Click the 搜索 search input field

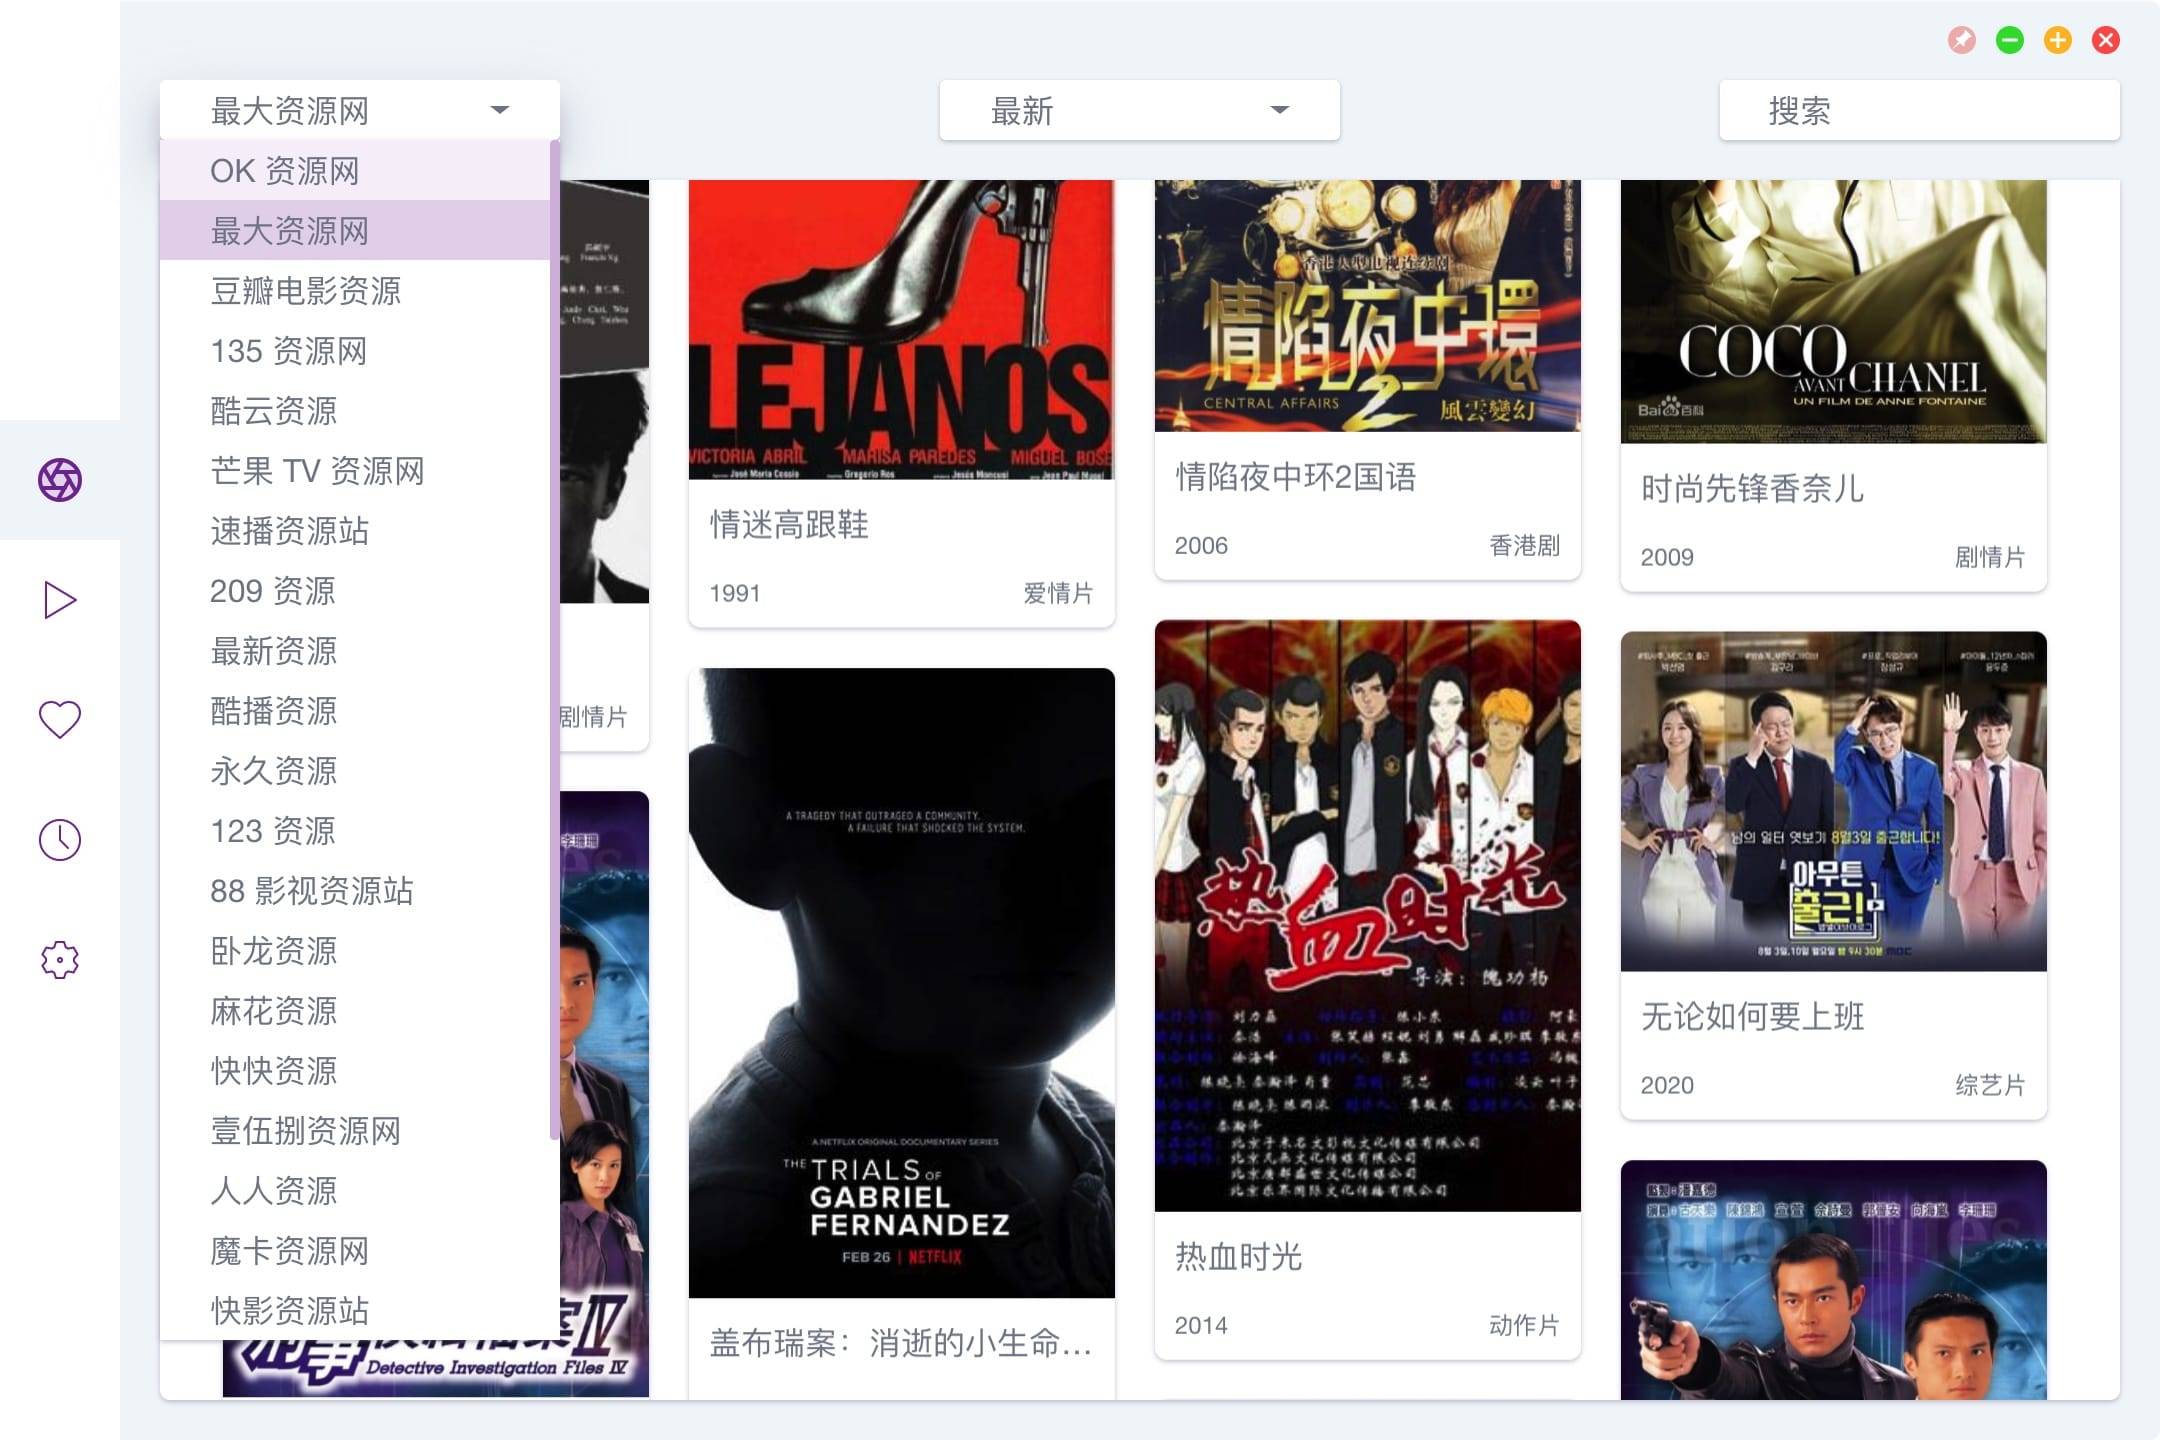click(x=1919, y=110)
